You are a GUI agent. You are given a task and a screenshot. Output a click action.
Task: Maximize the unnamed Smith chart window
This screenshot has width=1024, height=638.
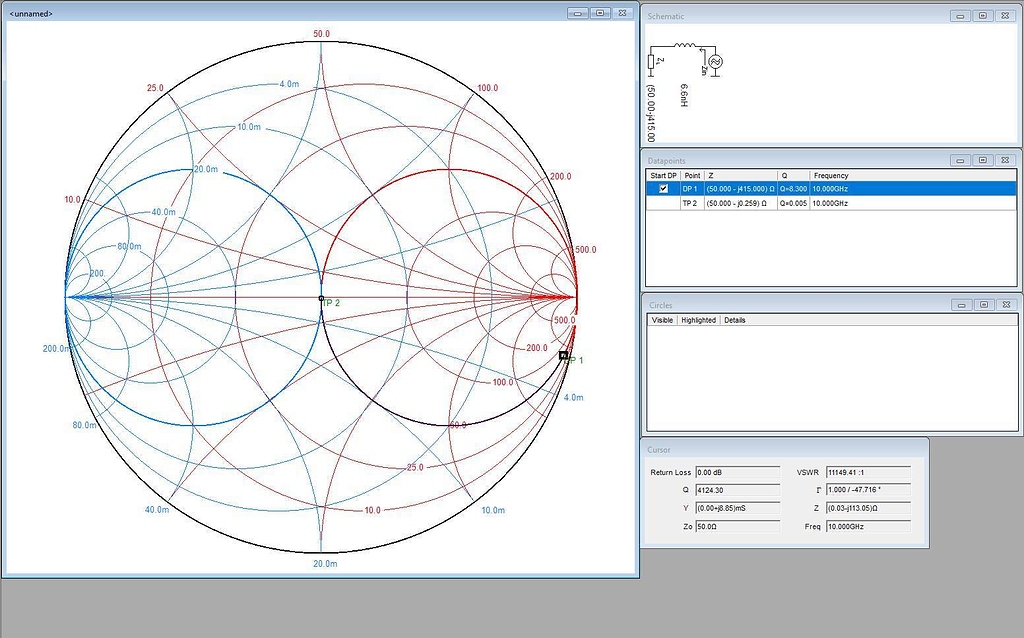pyautogui.click(x=600, y=13)
